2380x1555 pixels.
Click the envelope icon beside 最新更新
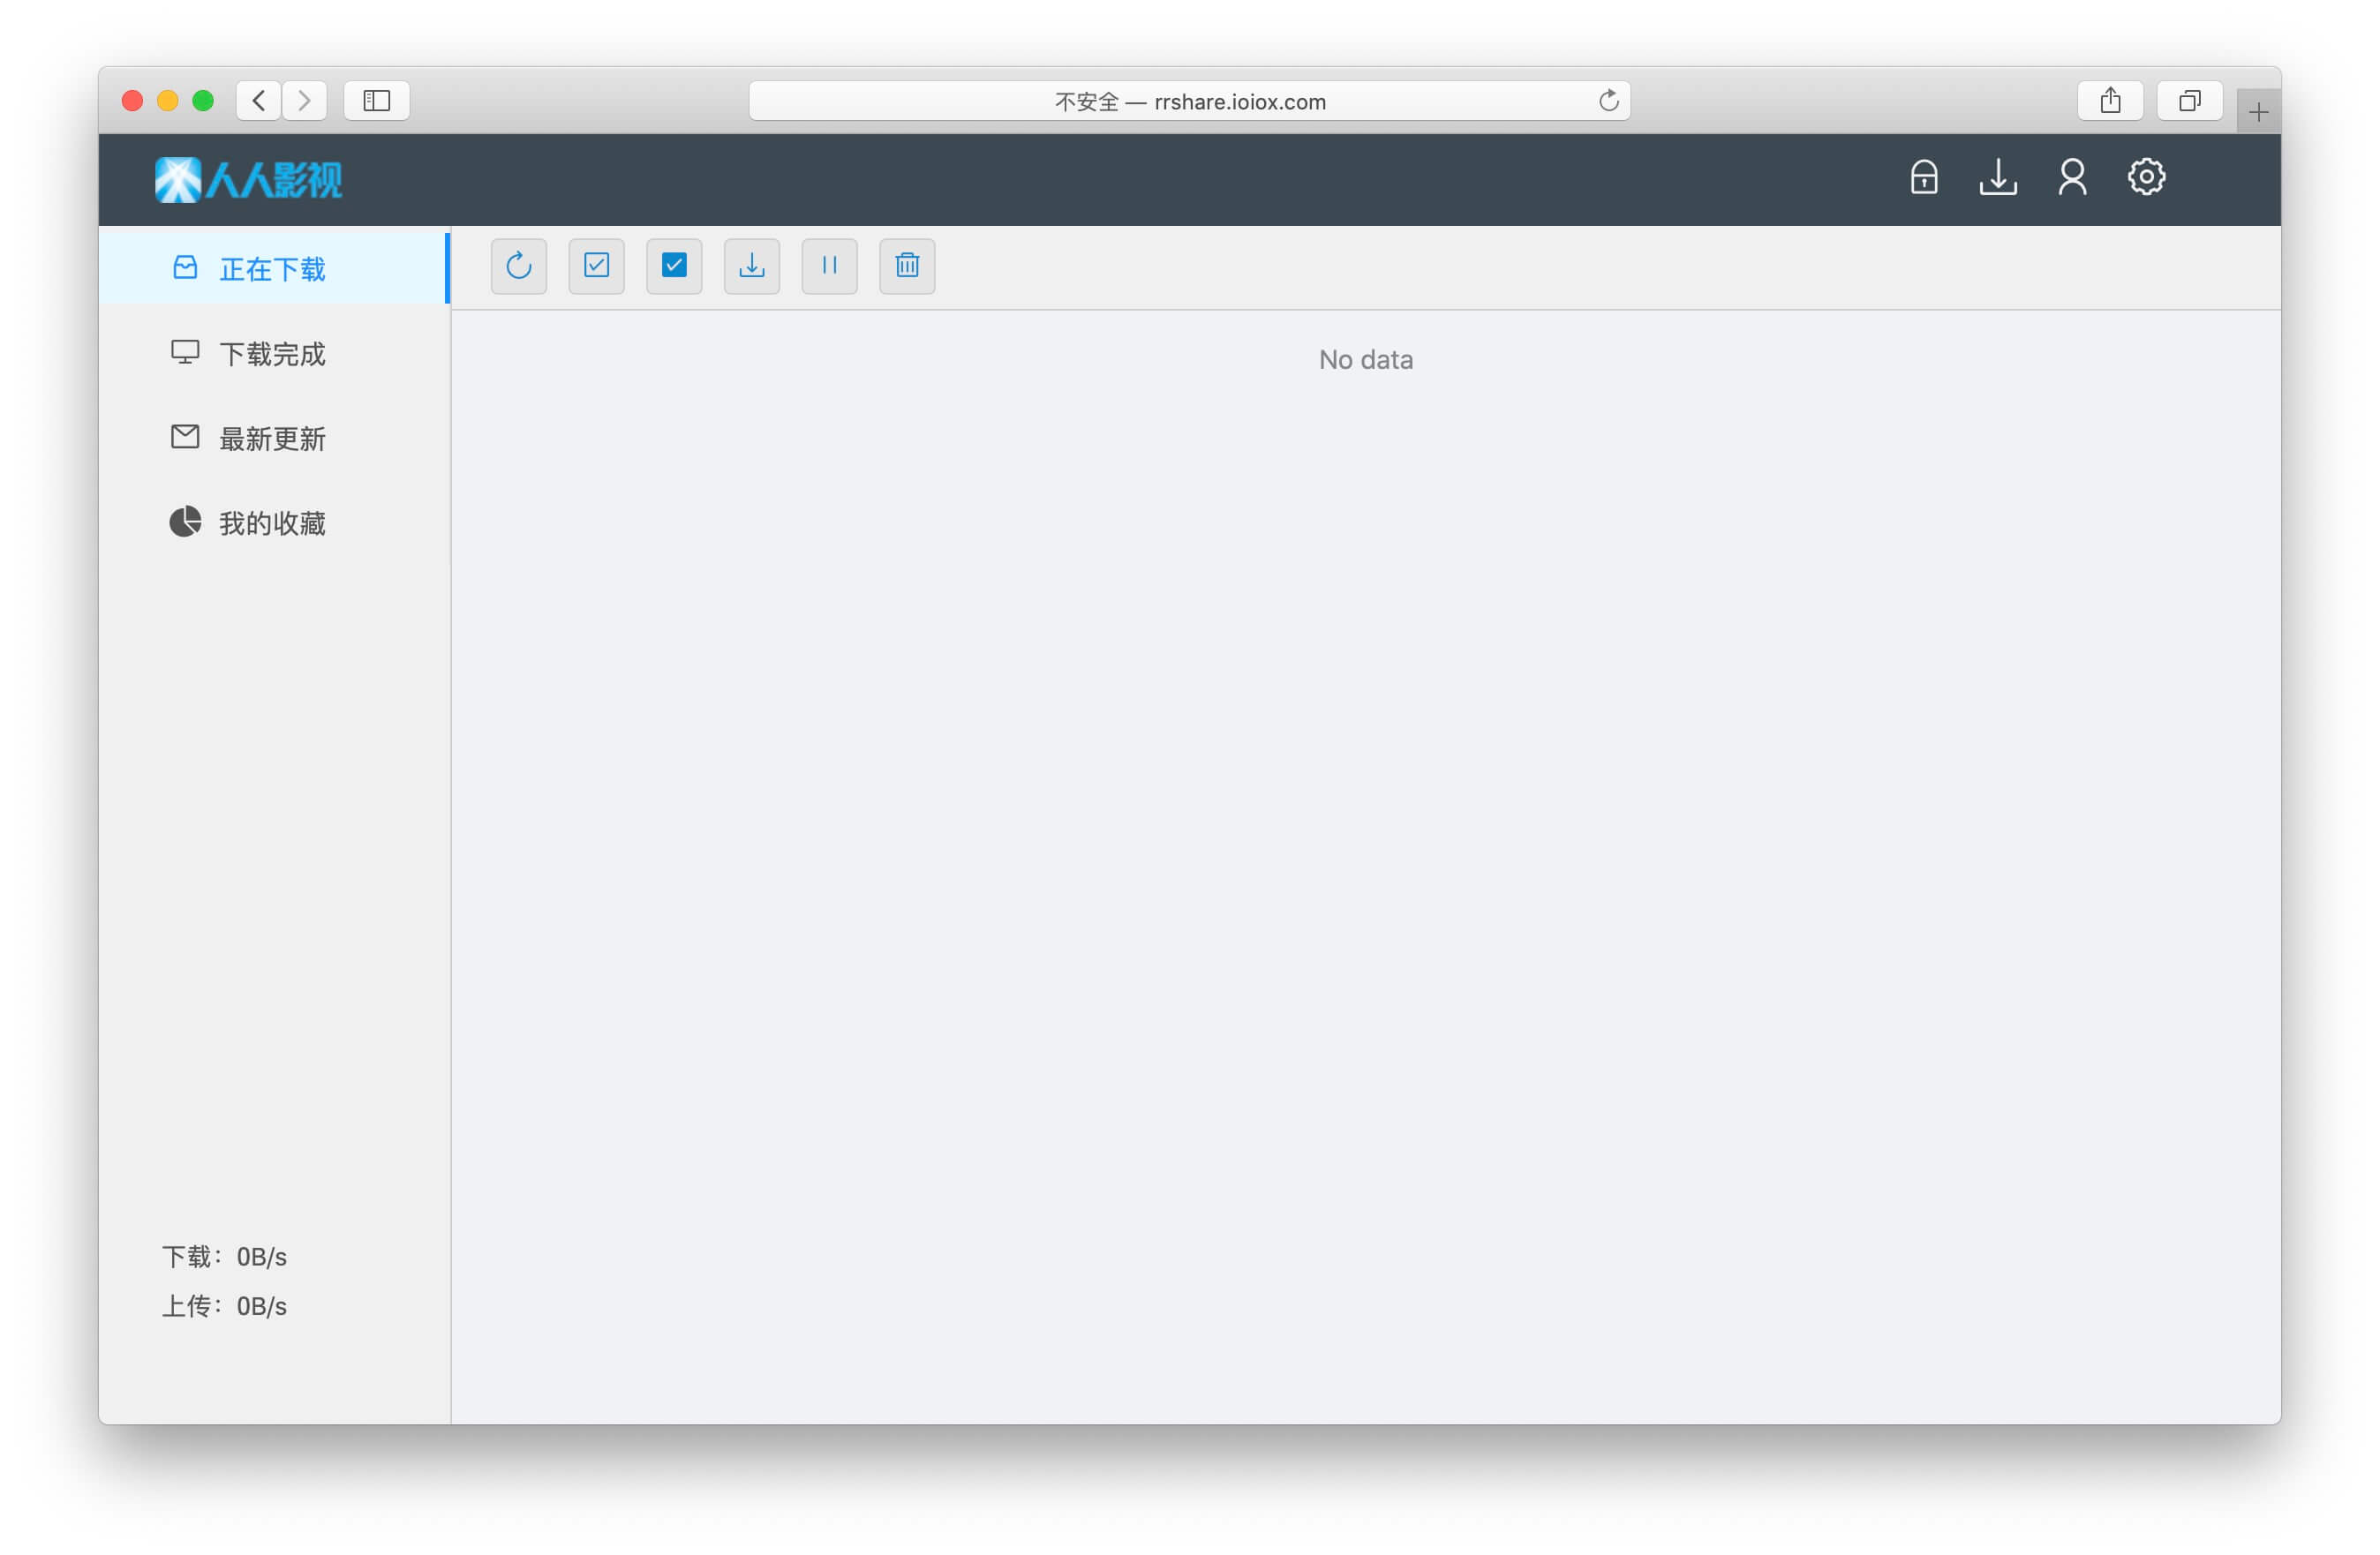pos(185,436)
